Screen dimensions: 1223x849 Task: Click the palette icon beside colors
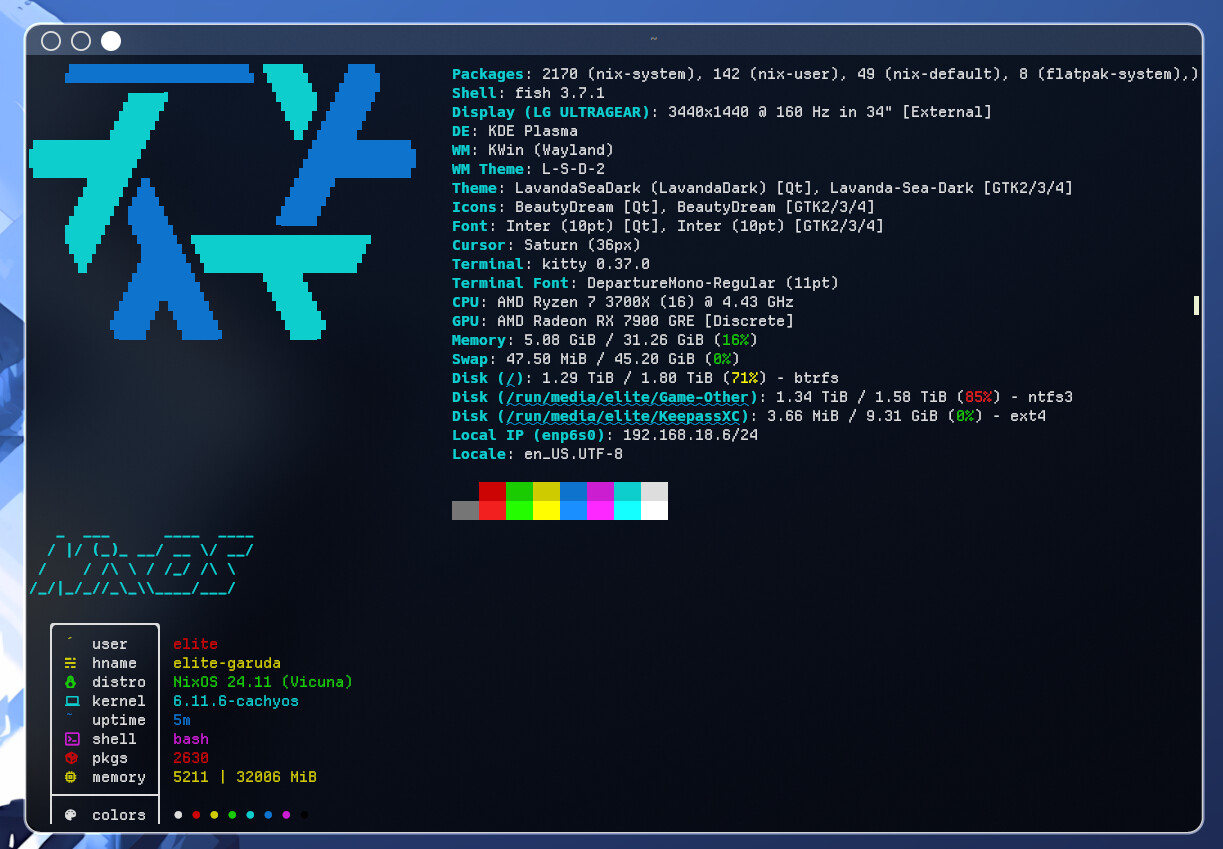coord(71,815)
